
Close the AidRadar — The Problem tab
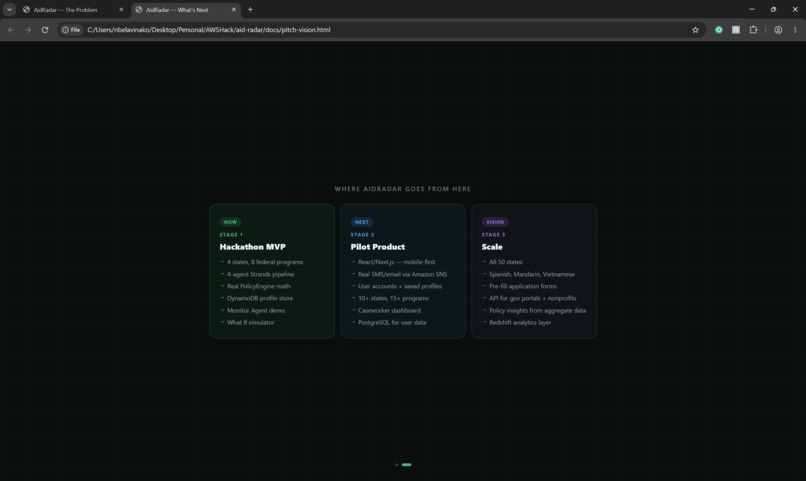(121, 9)
